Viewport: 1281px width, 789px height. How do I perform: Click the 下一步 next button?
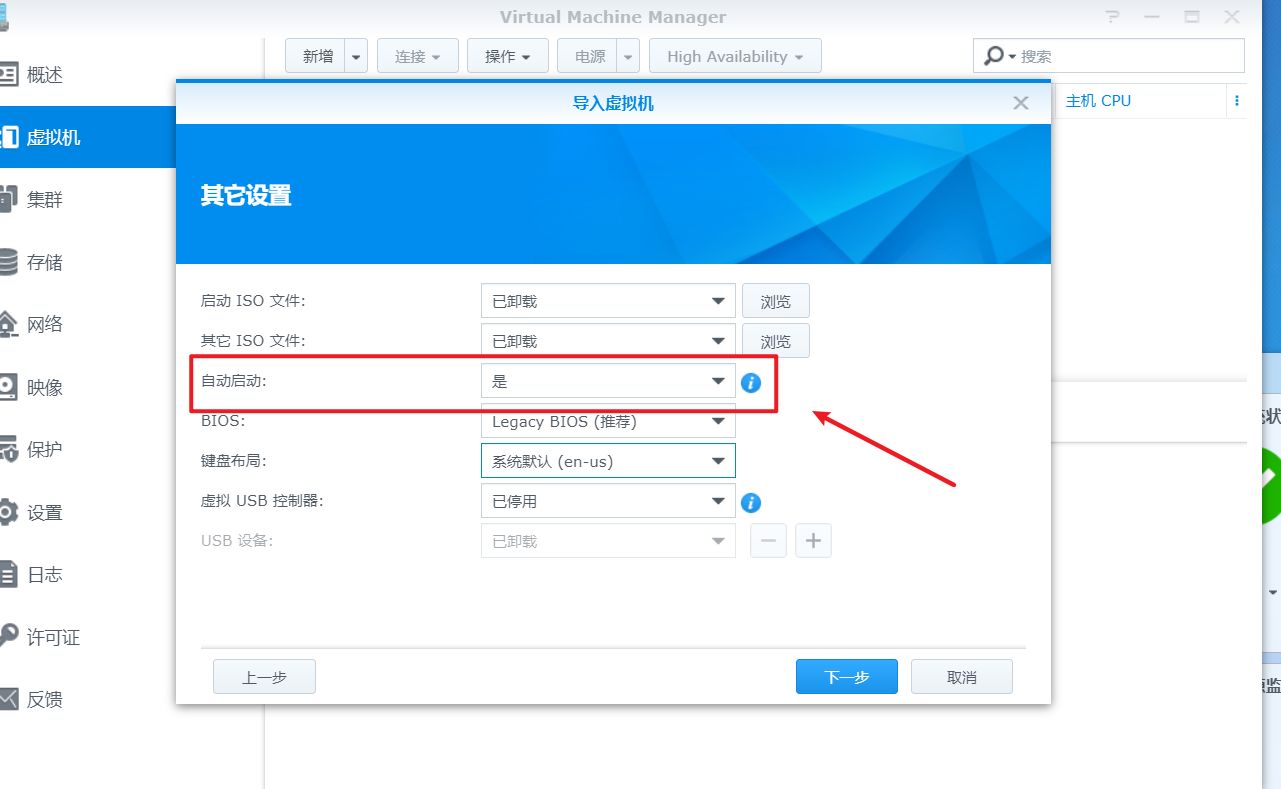(x=847, y=677)
